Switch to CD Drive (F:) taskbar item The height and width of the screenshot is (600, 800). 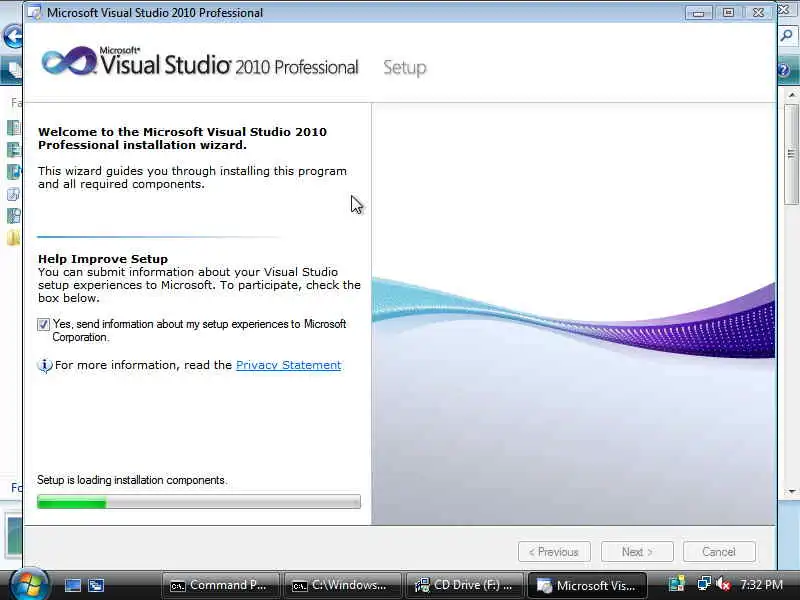464,585
